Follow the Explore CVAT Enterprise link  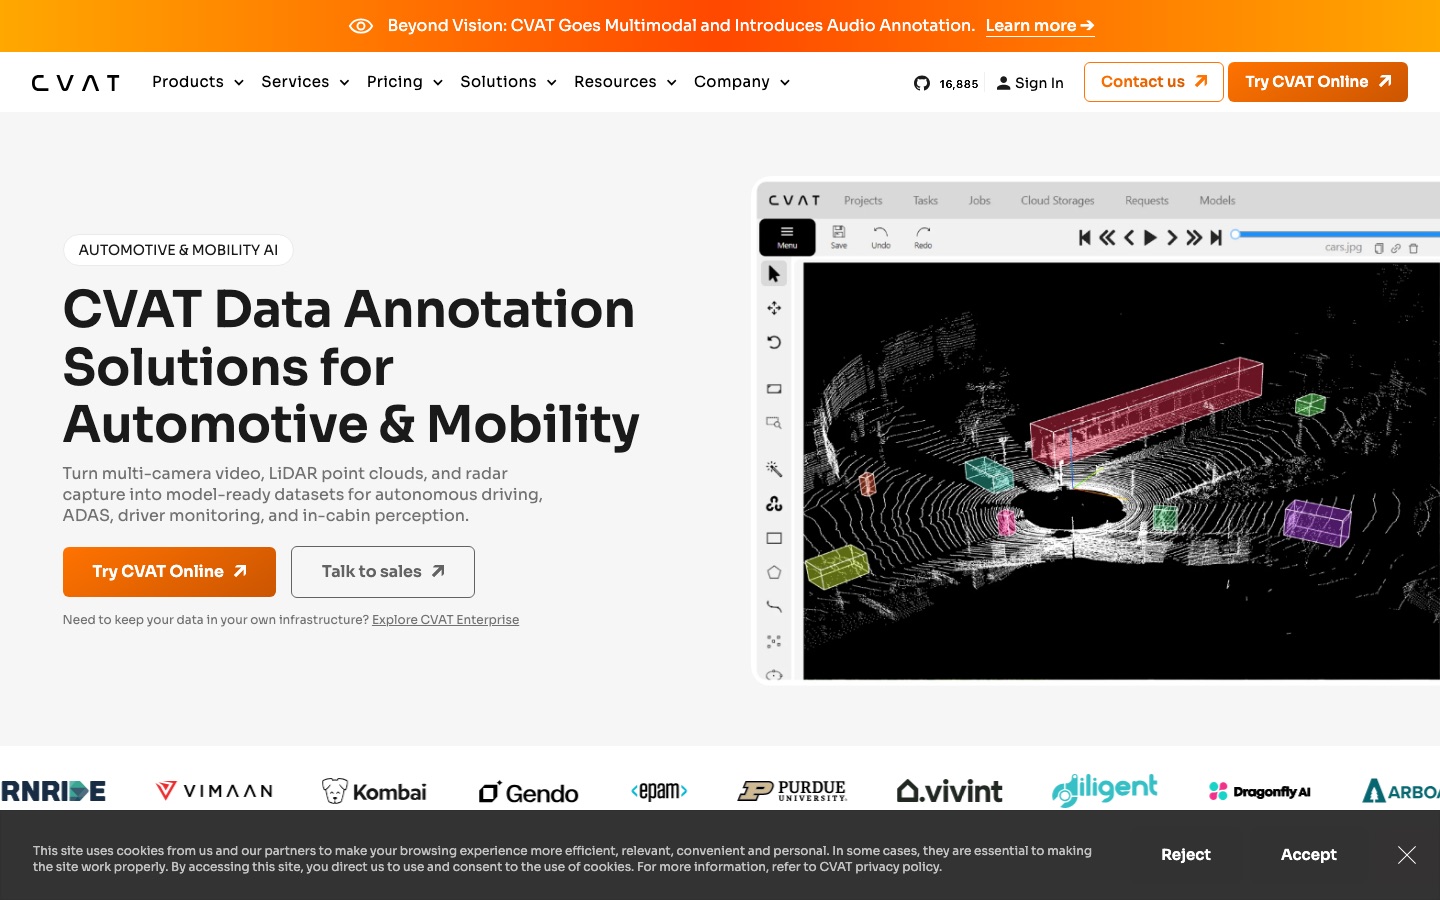[445, 620]
